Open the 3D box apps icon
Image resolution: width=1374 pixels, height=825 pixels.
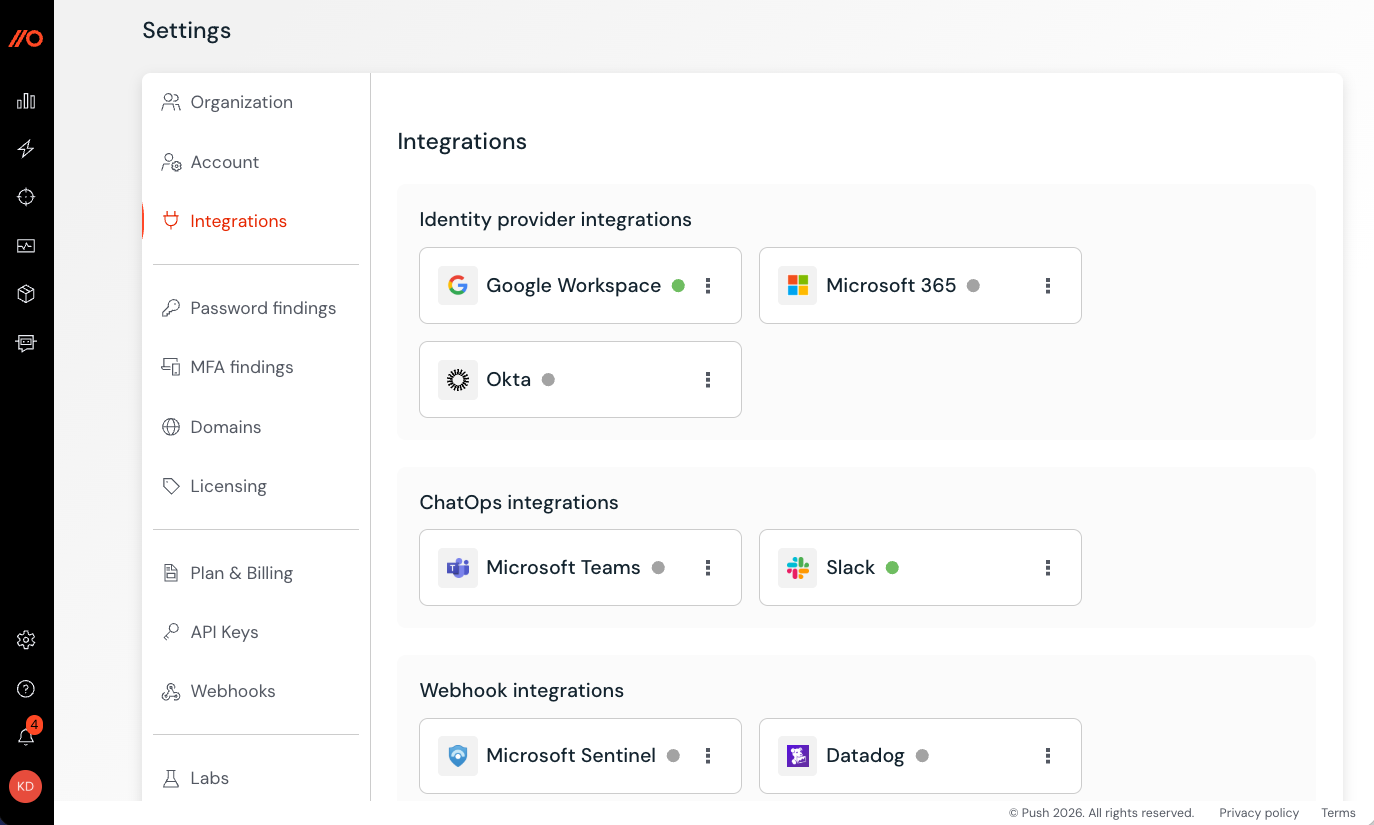(x=27, y=293)
